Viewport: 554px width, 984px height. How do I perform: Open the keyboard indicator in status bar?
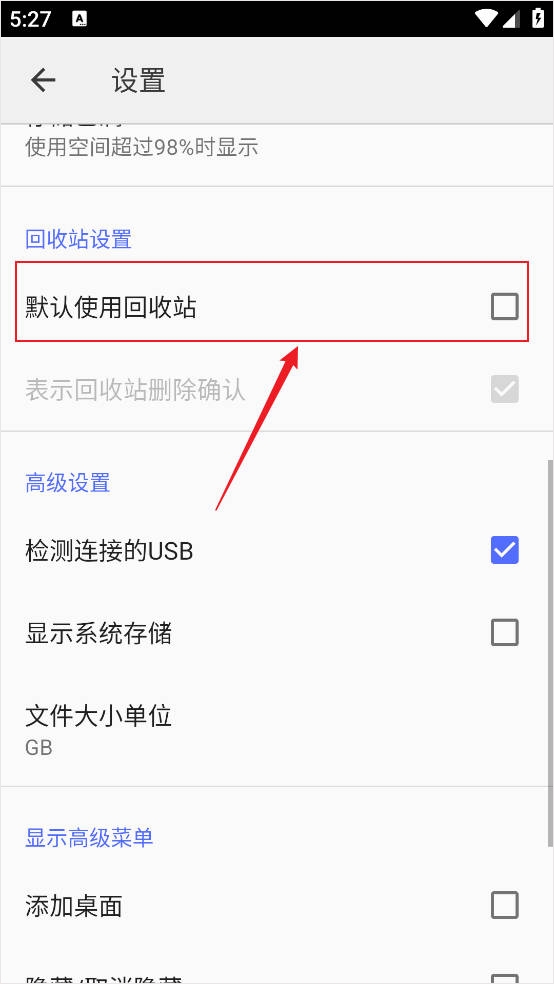[80, 19]
